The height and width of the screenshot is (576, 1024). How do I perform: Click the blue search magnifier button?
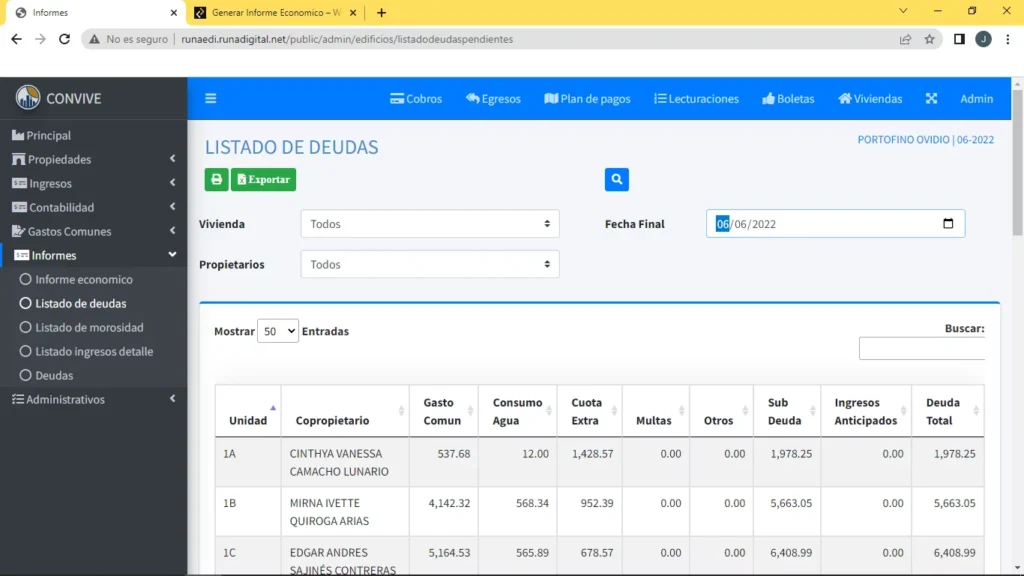point(617,180)
